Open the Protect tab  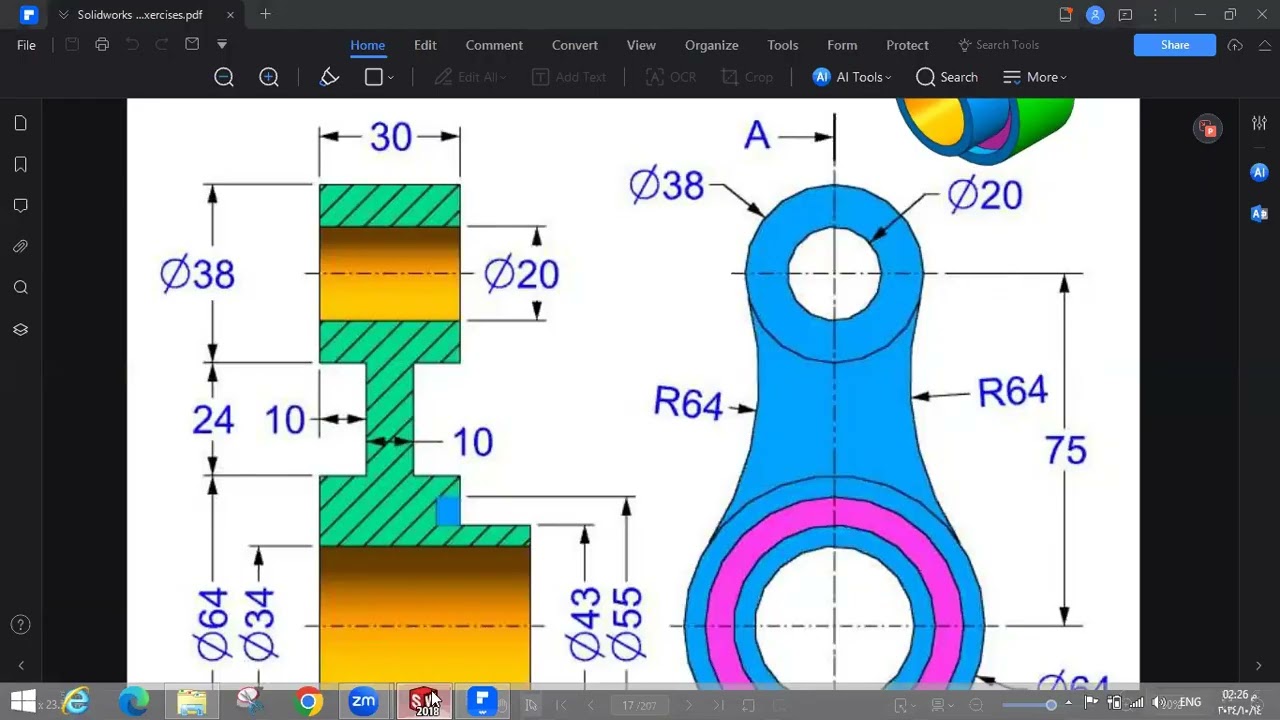pyautogui.click(x=907, y=45)
